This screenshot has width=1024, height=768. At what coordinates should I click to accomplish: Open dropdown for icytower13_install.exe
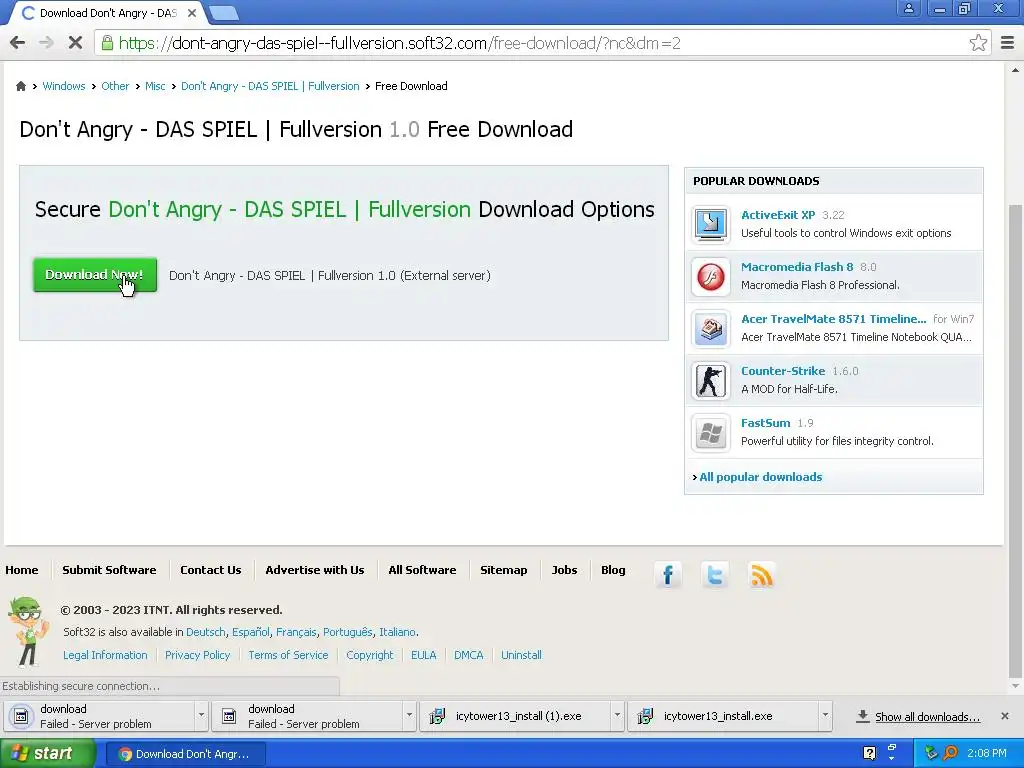(825, 716)
